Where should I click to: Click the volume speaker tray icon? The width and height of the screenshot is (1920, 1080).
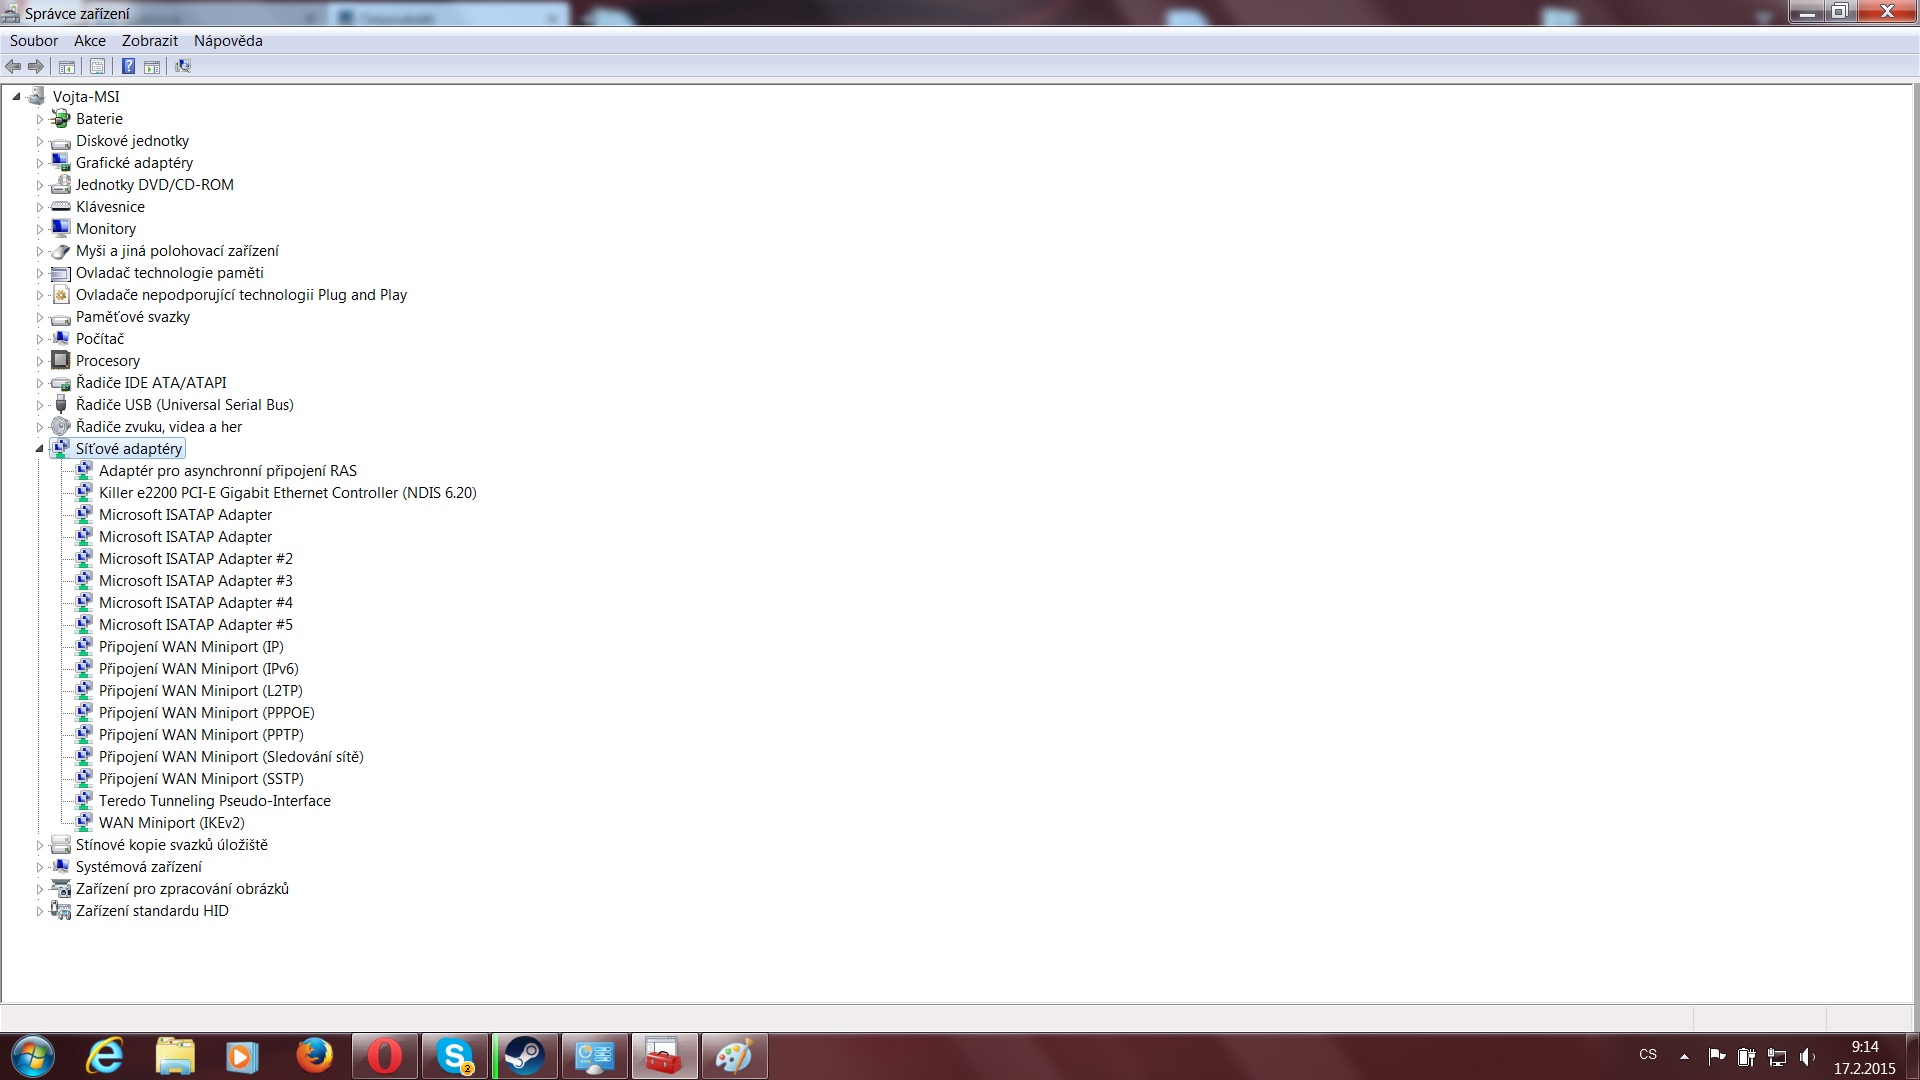click(x=1807, y=1056)
